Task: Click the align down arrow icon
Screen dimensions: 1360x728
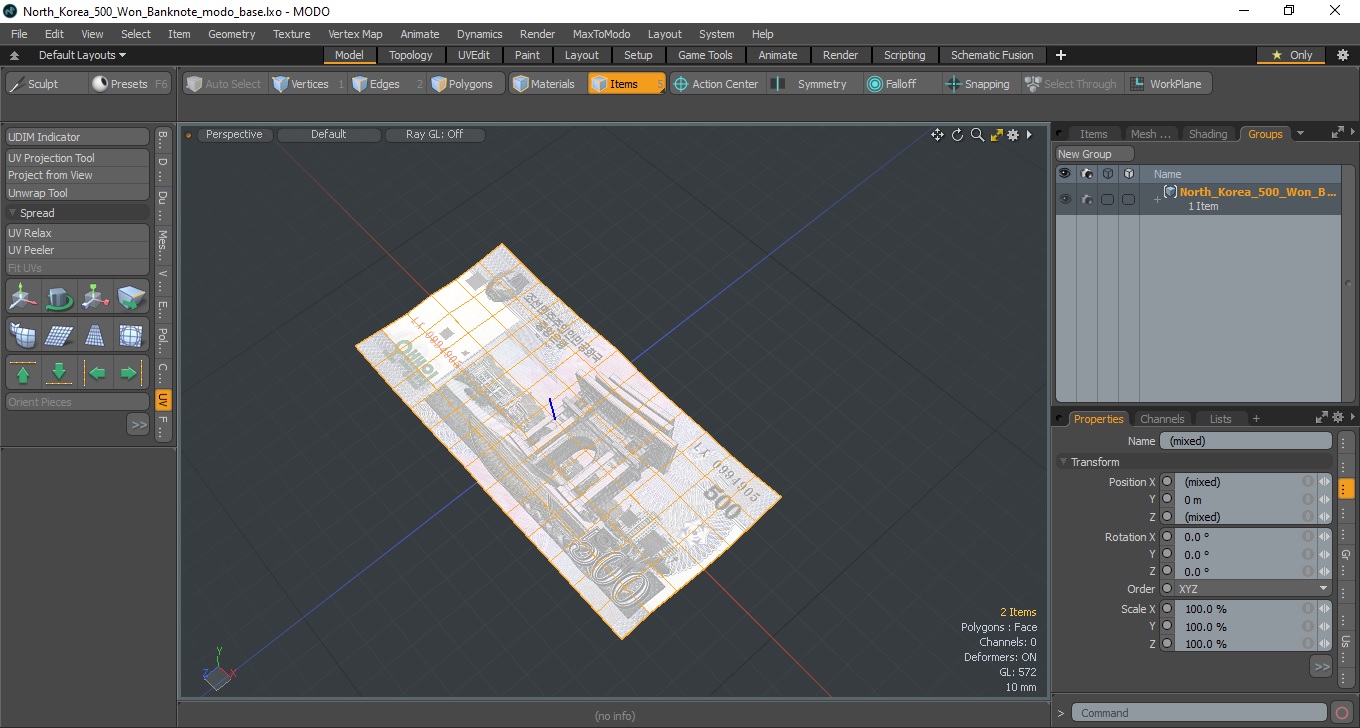Action: (59, 373)
